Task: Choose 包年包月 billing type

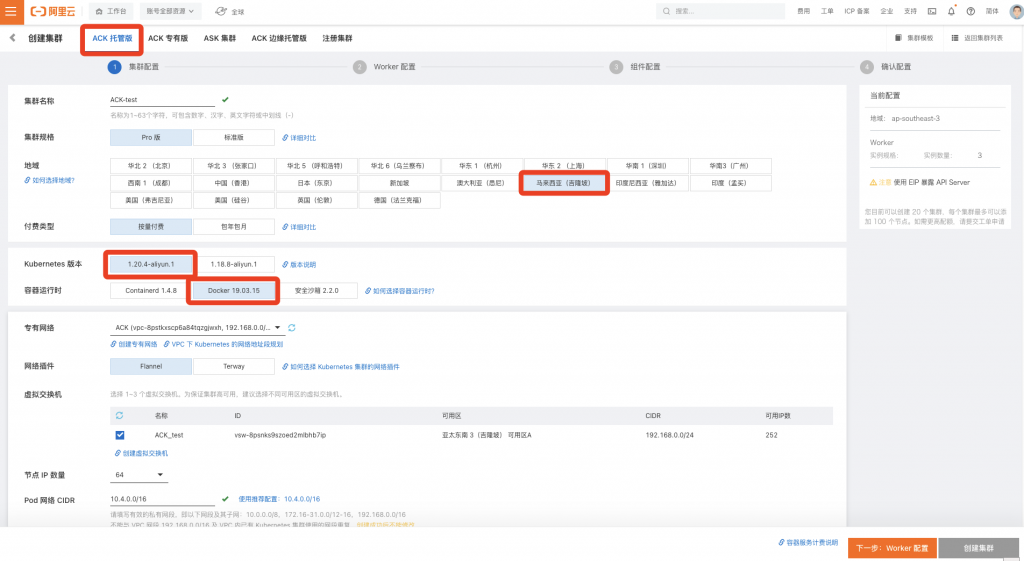Action: tap(234, 227)
